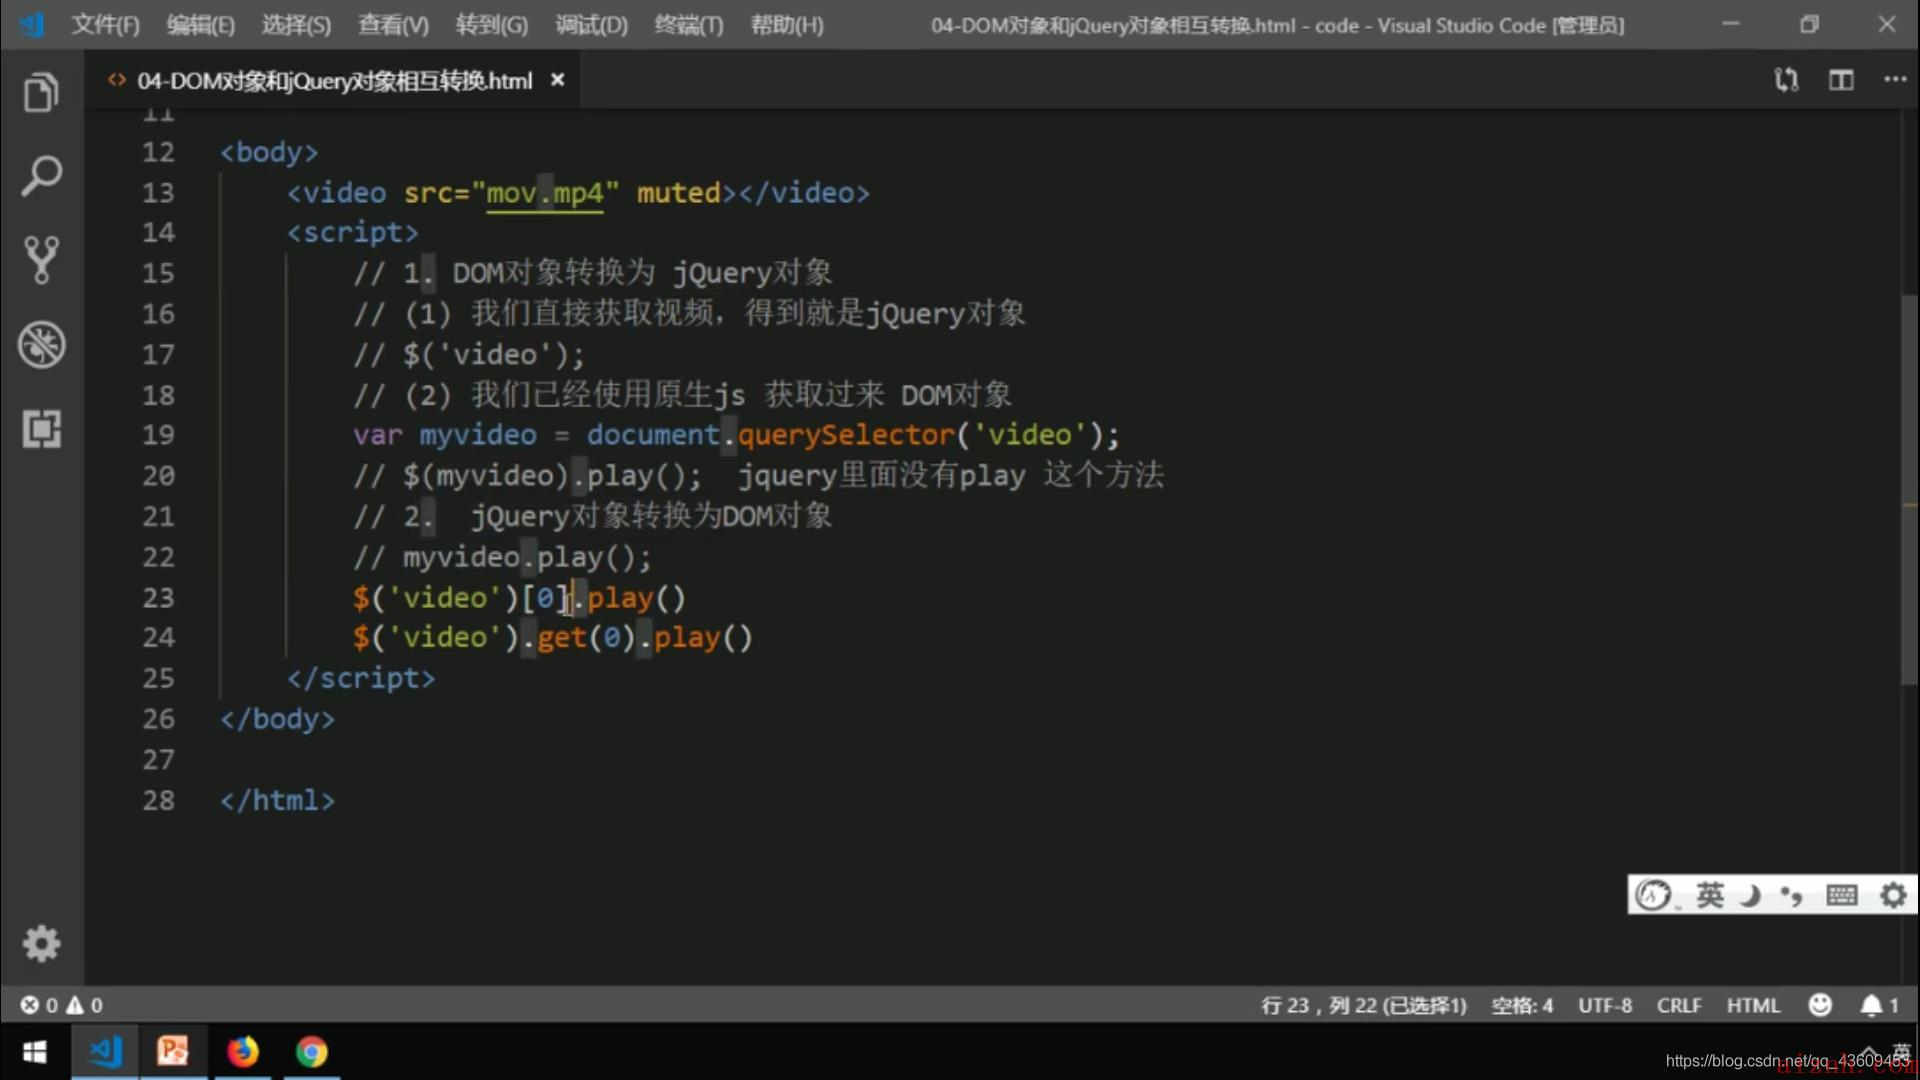Open the 文件(F) menu
The height and width of the screenshot is (1080, 1920).
pos(105,25)
